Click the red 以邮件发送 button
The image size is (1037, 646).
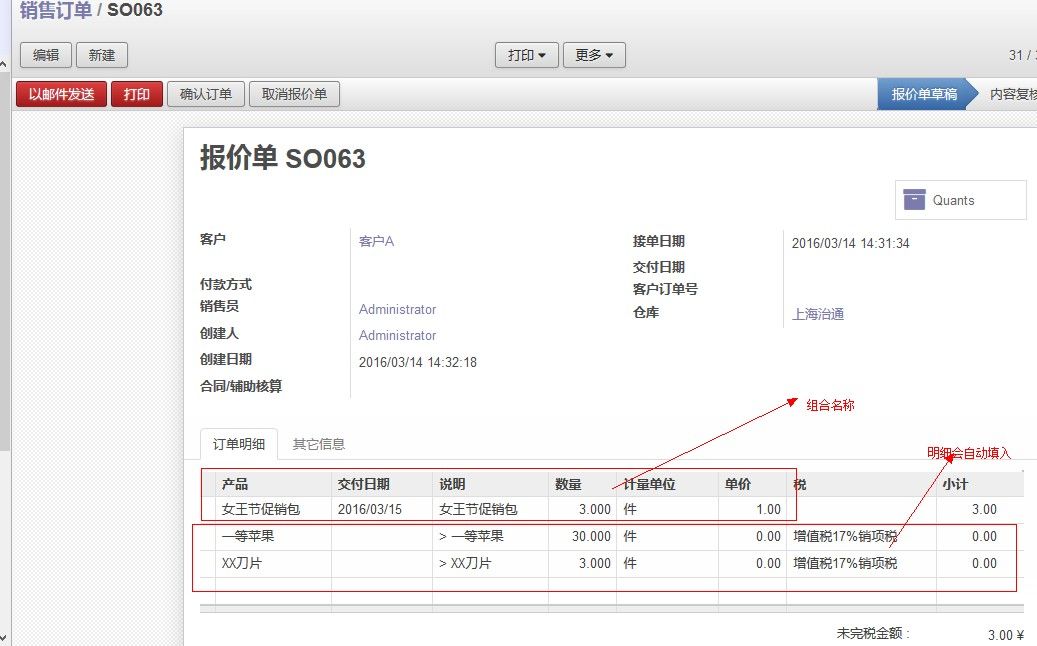click(x=62, y=94)
